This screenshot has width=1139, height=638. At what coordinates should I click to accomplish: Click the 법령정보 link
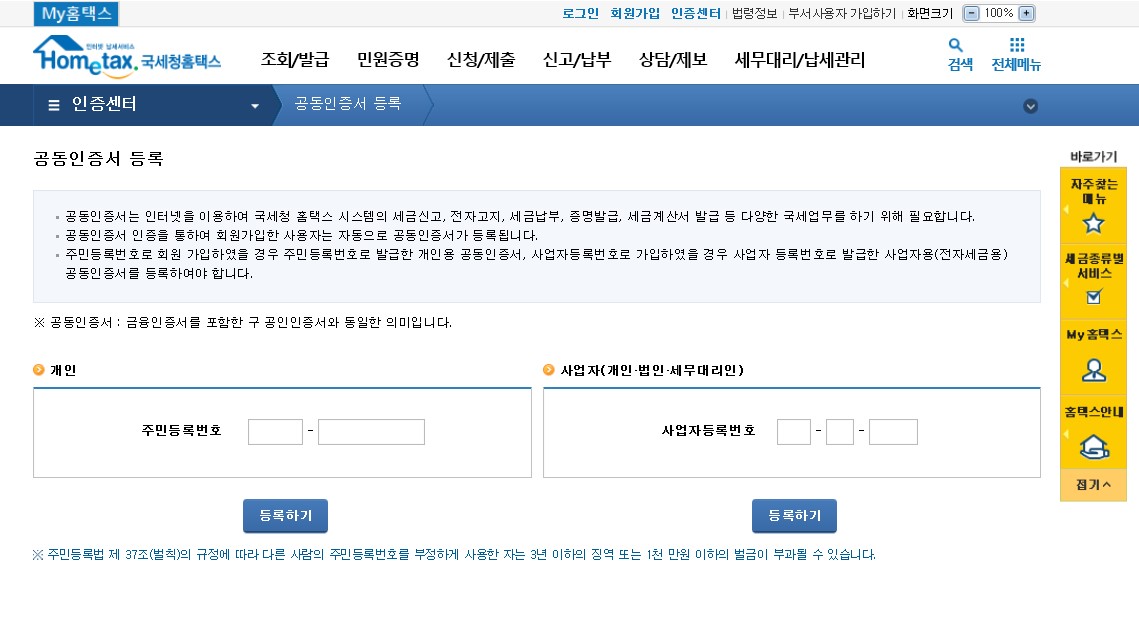pos(755,13)
